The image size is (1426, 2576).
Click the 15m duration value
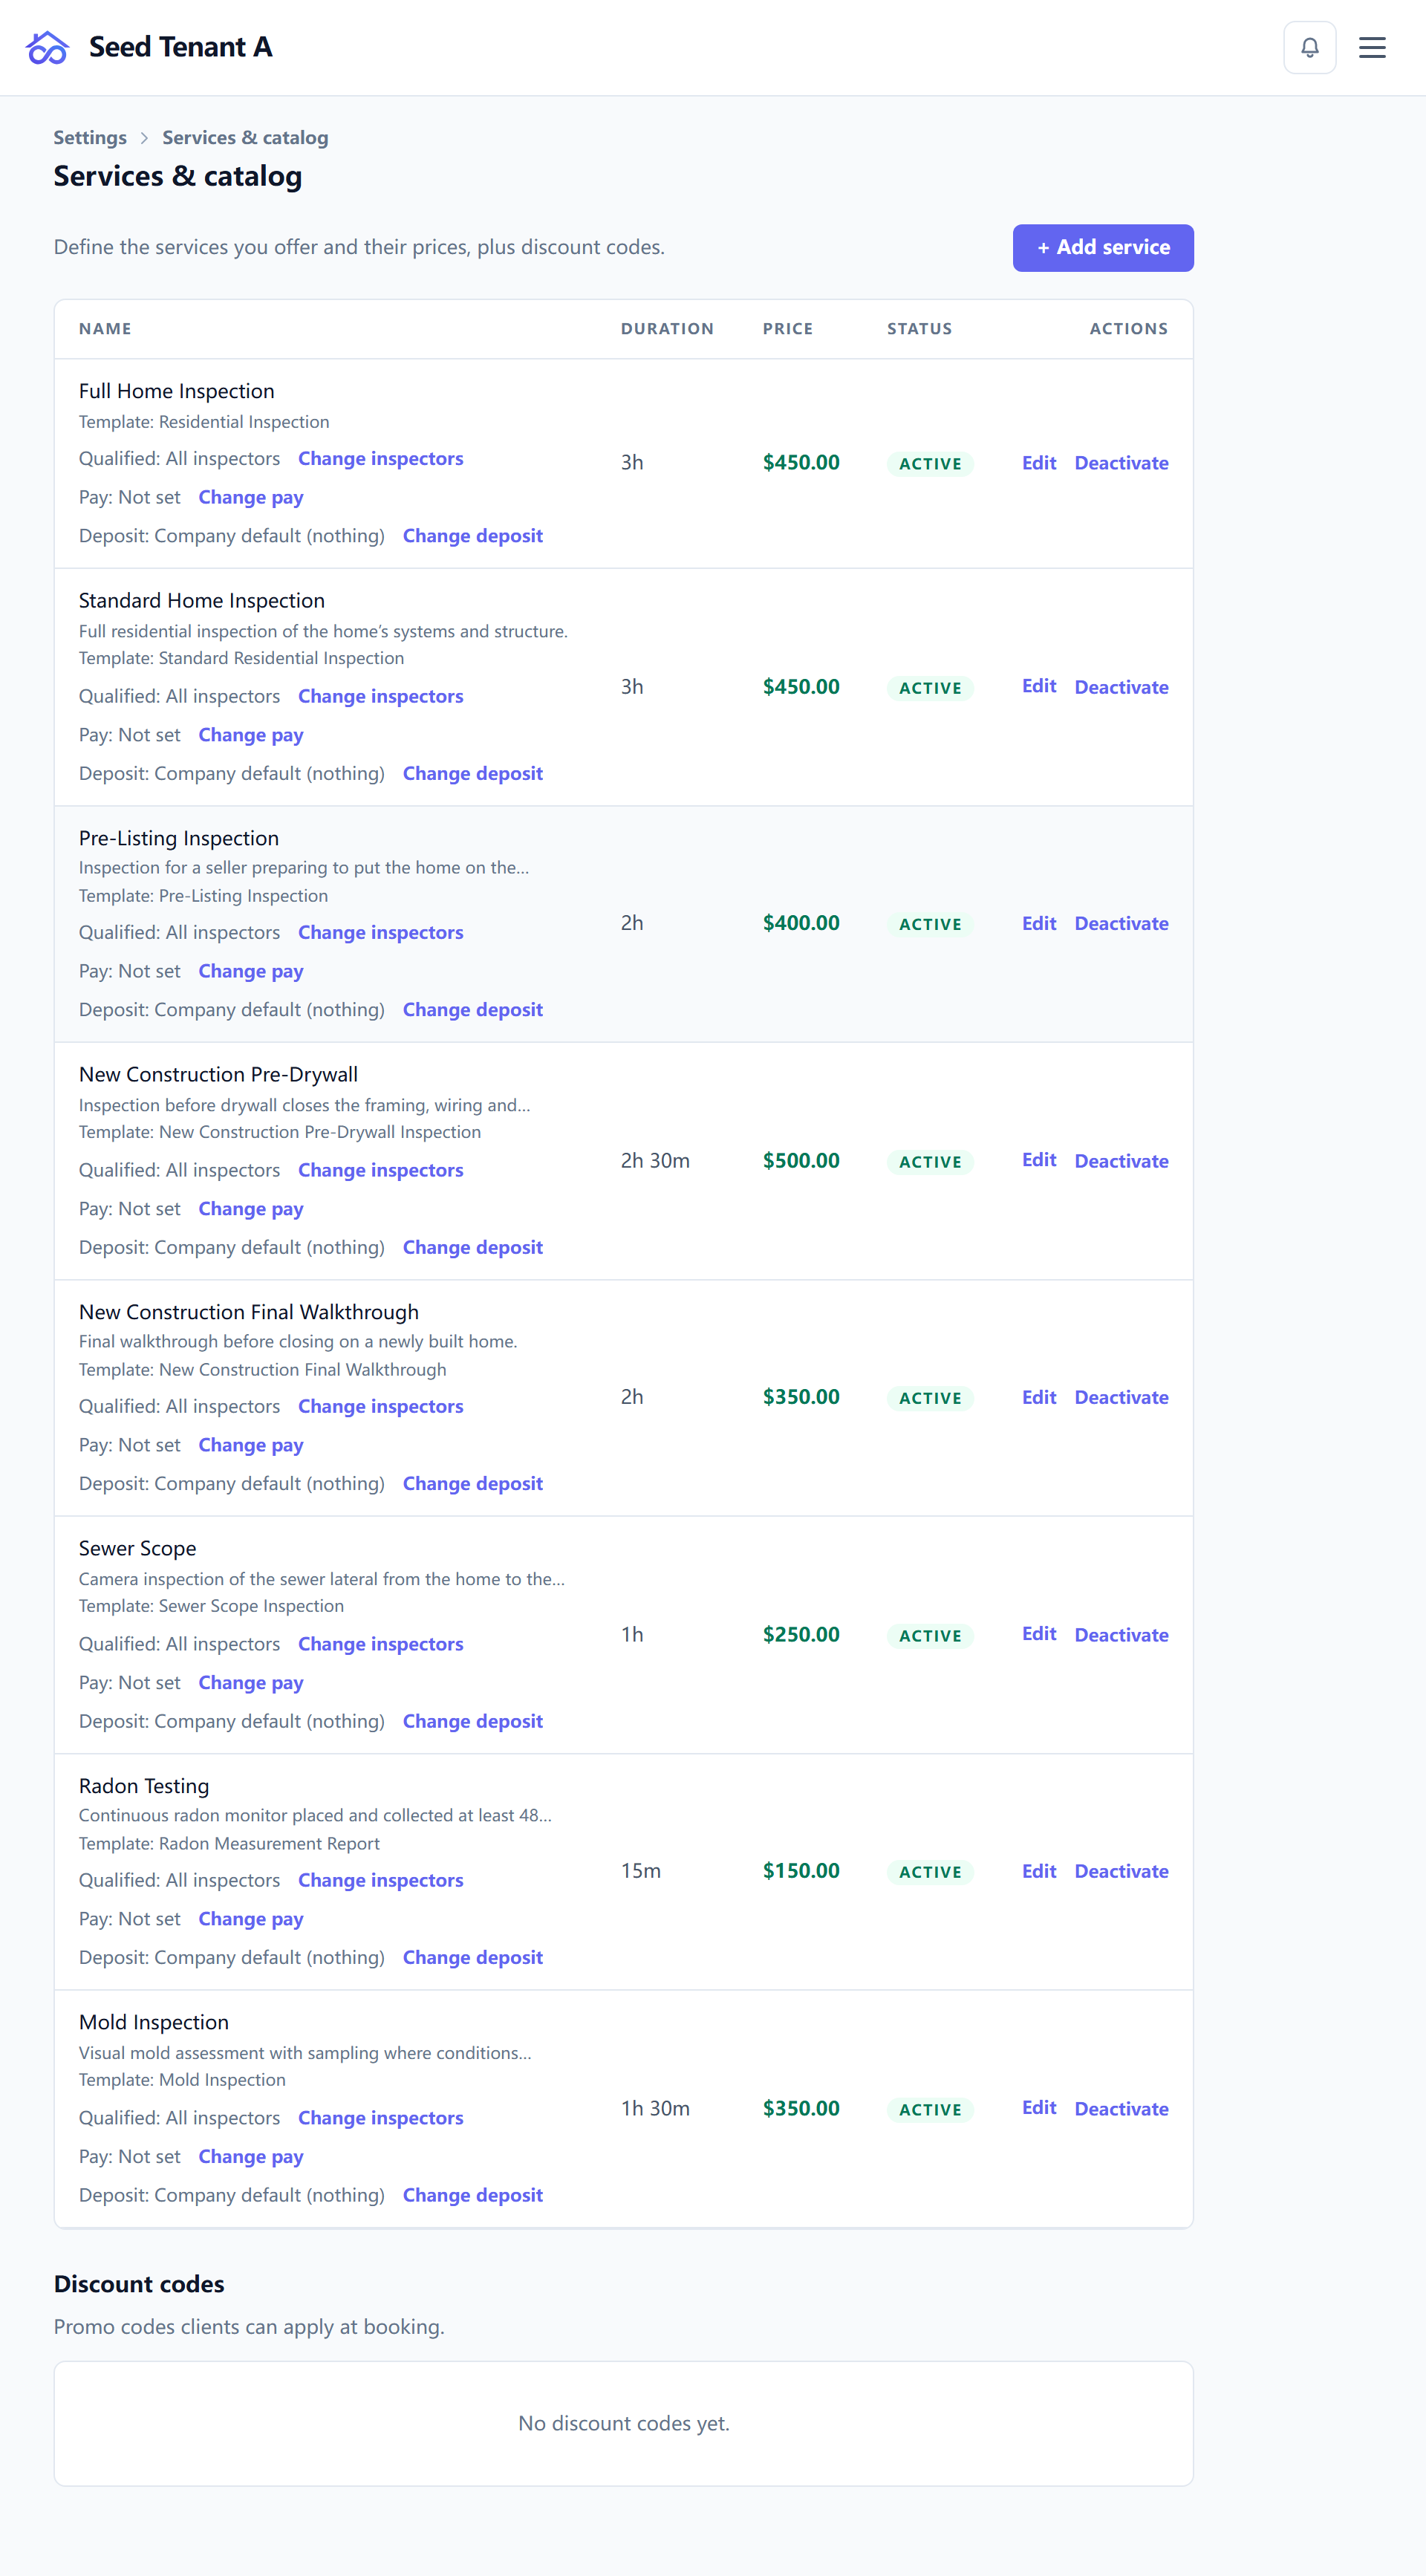click(x=641, y=1871)
